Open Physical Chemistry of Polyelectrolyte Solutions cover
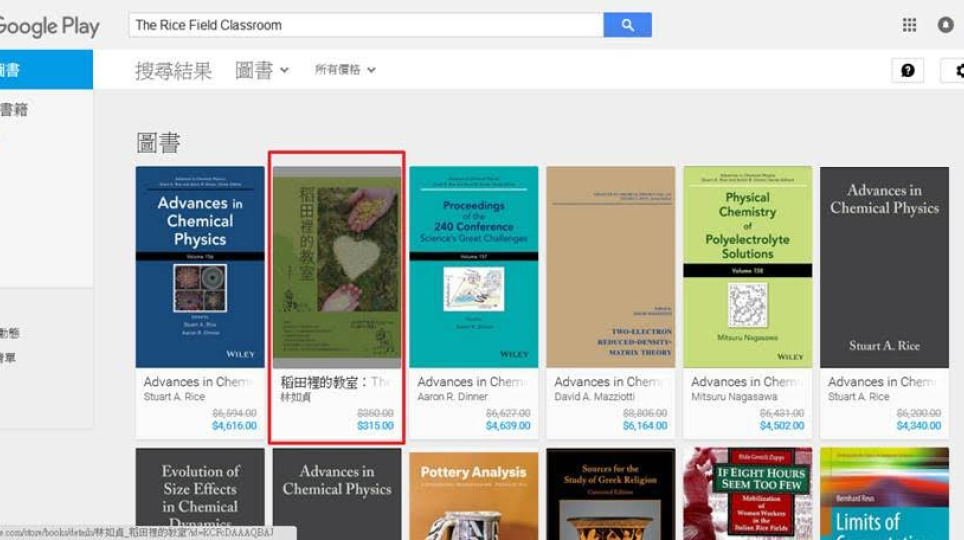Screen dimensions: 964x540 747,266
